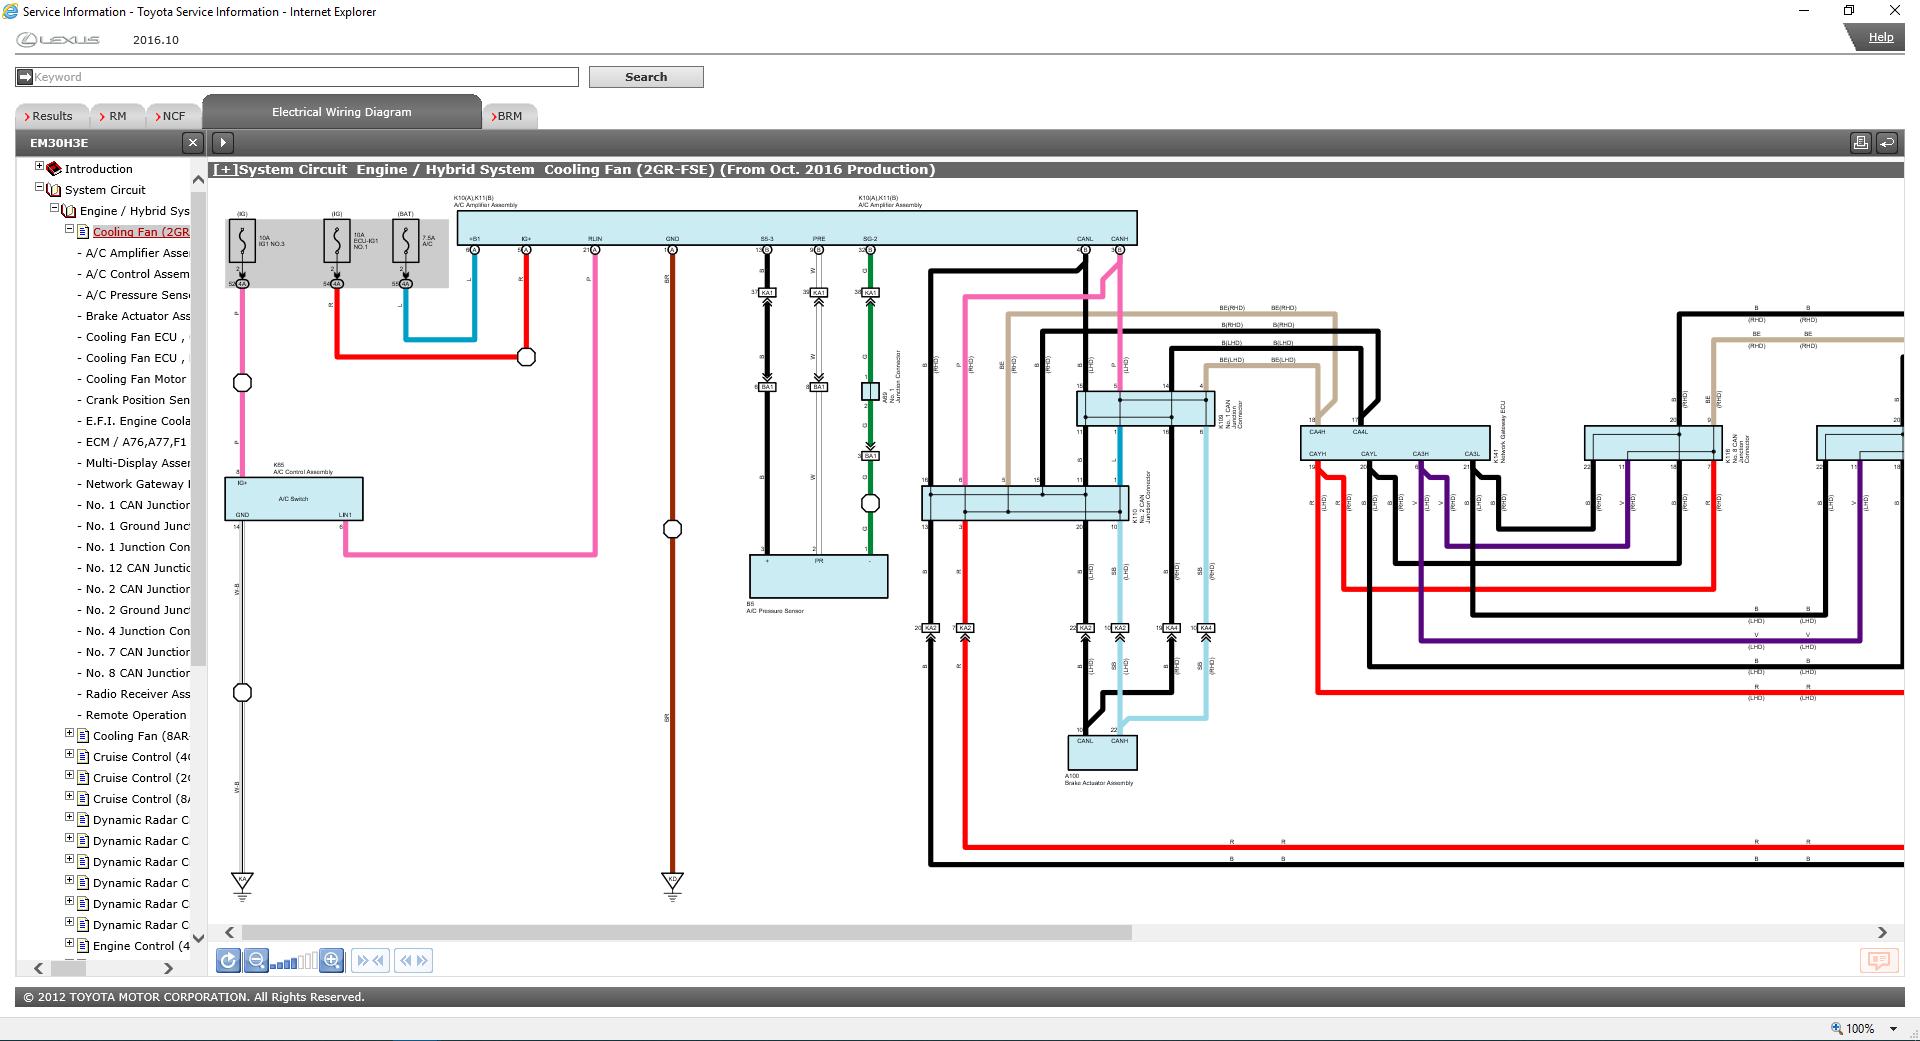The width and height of the screenshot is (1920, 1041).
Task: Click the Introduction book icon
Action: (54, 169)
